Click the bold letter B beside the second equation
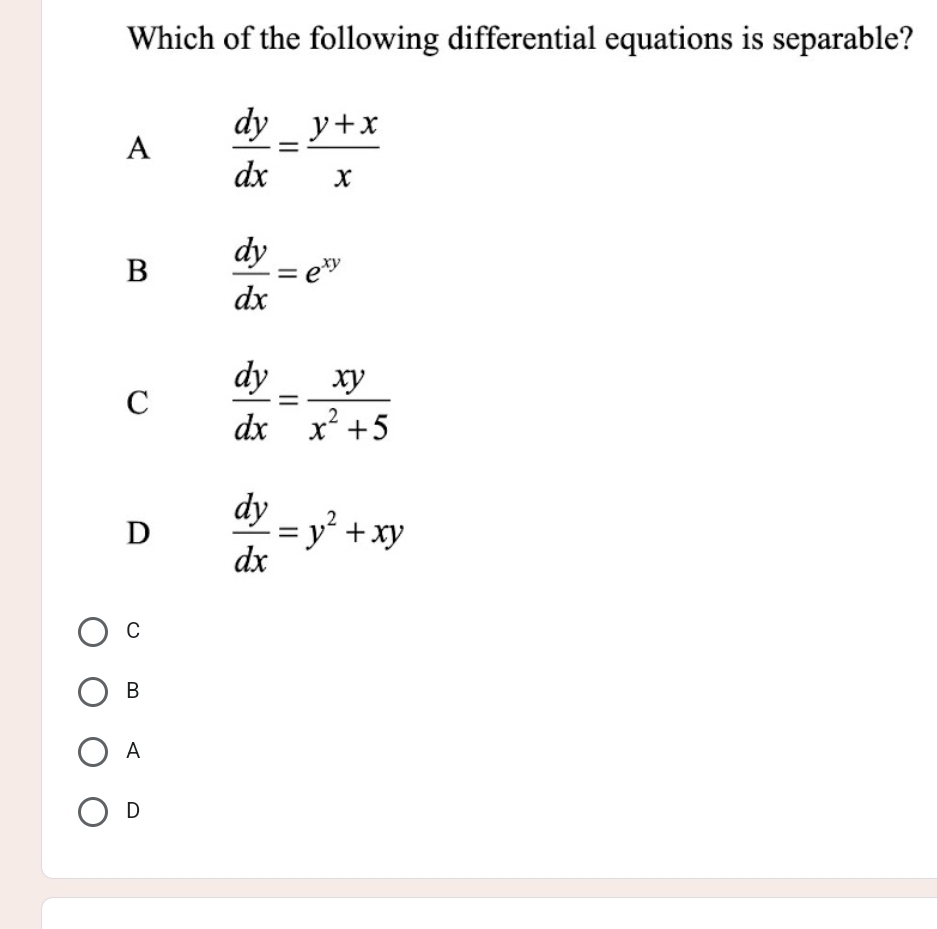 (139, 271)
